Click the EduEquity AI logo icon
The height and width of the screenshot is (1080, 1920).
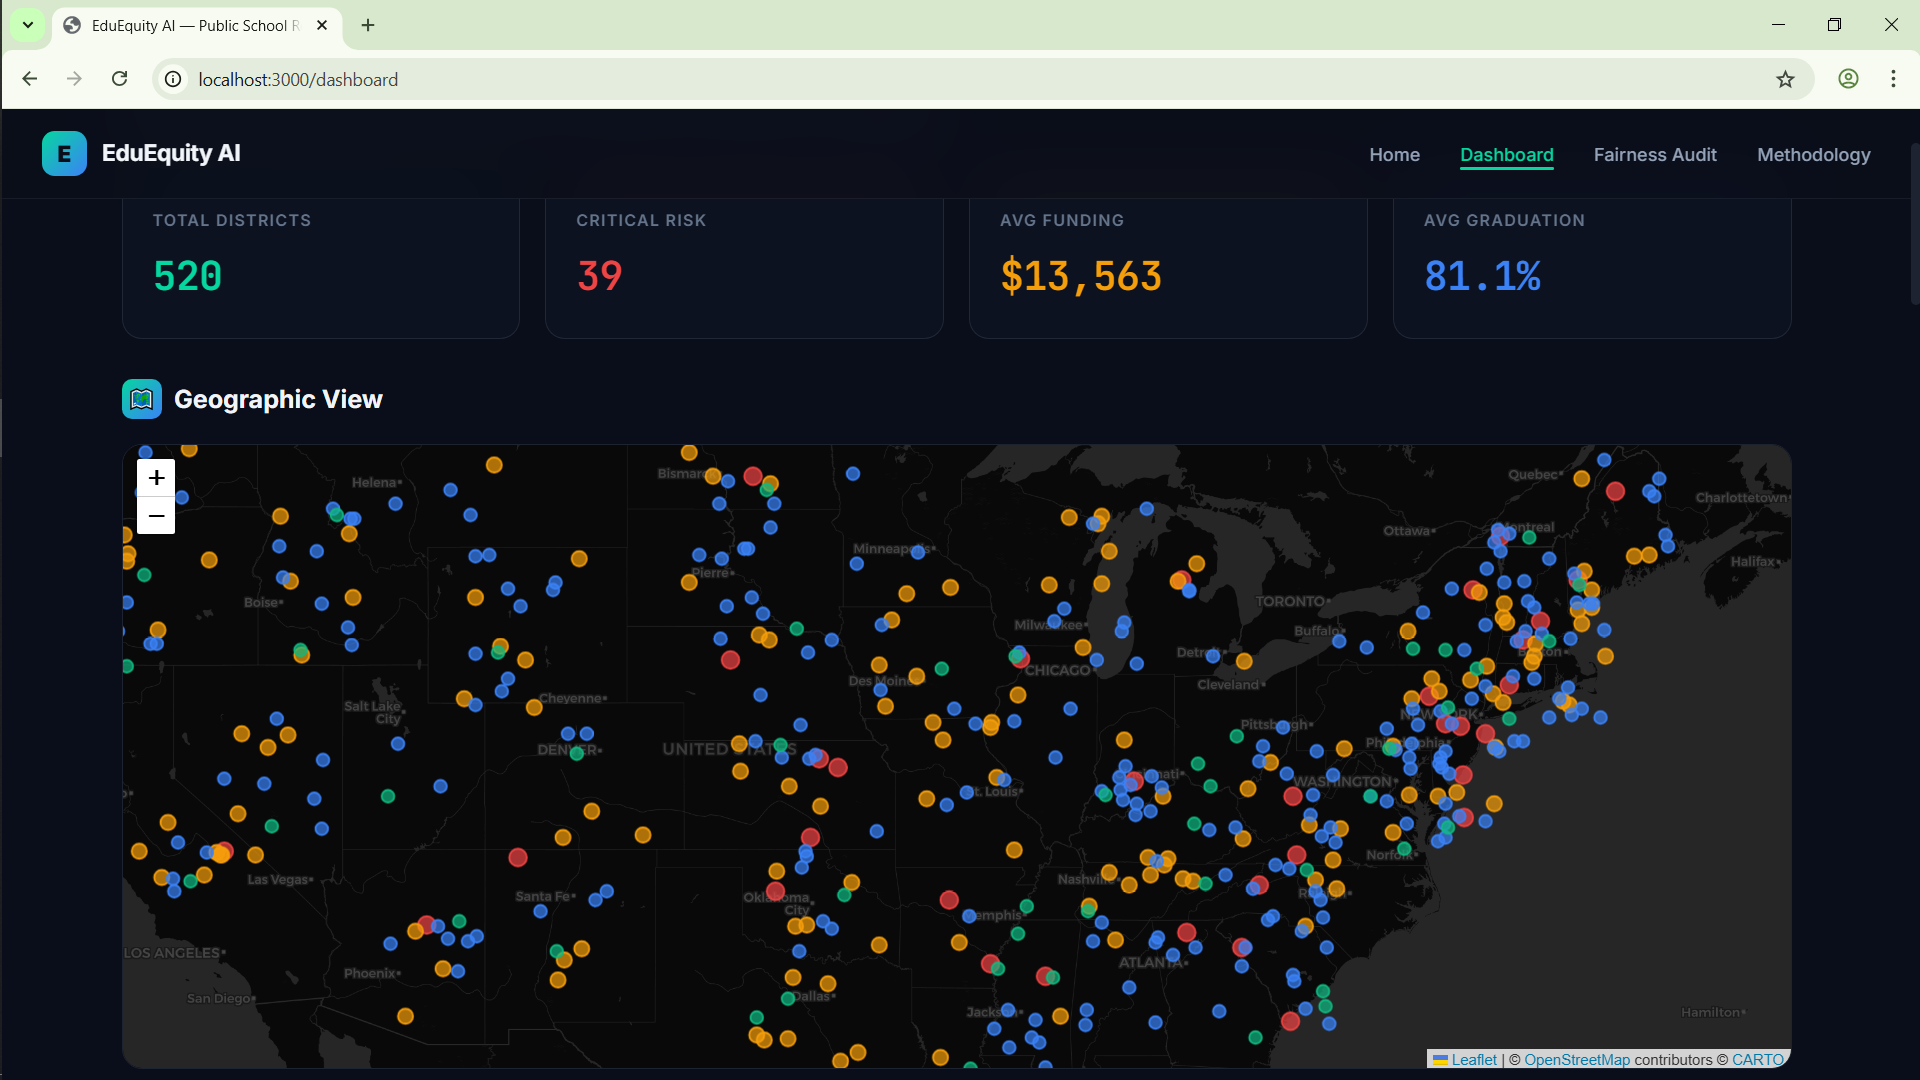pos(64,154)
